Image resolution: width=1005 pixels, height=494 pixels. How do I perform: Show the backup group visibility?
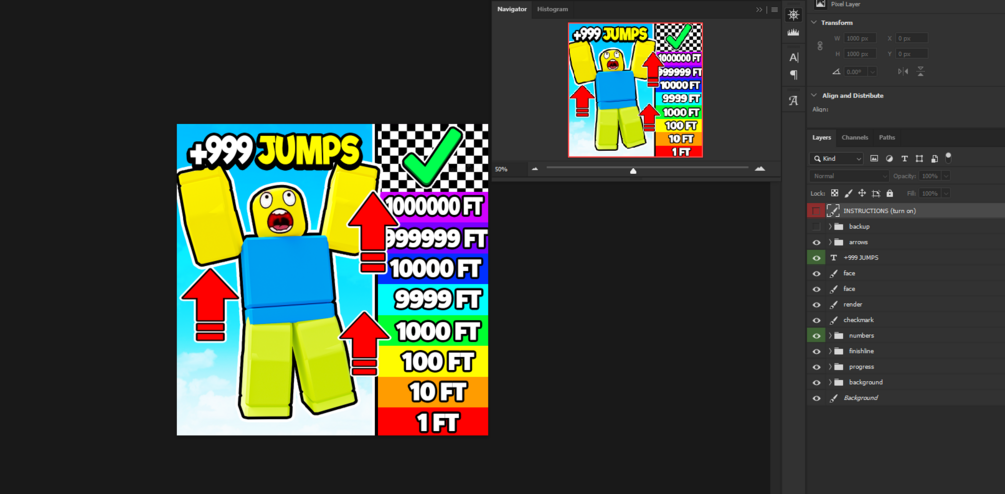pyautogui.click(x=816, y=226)
